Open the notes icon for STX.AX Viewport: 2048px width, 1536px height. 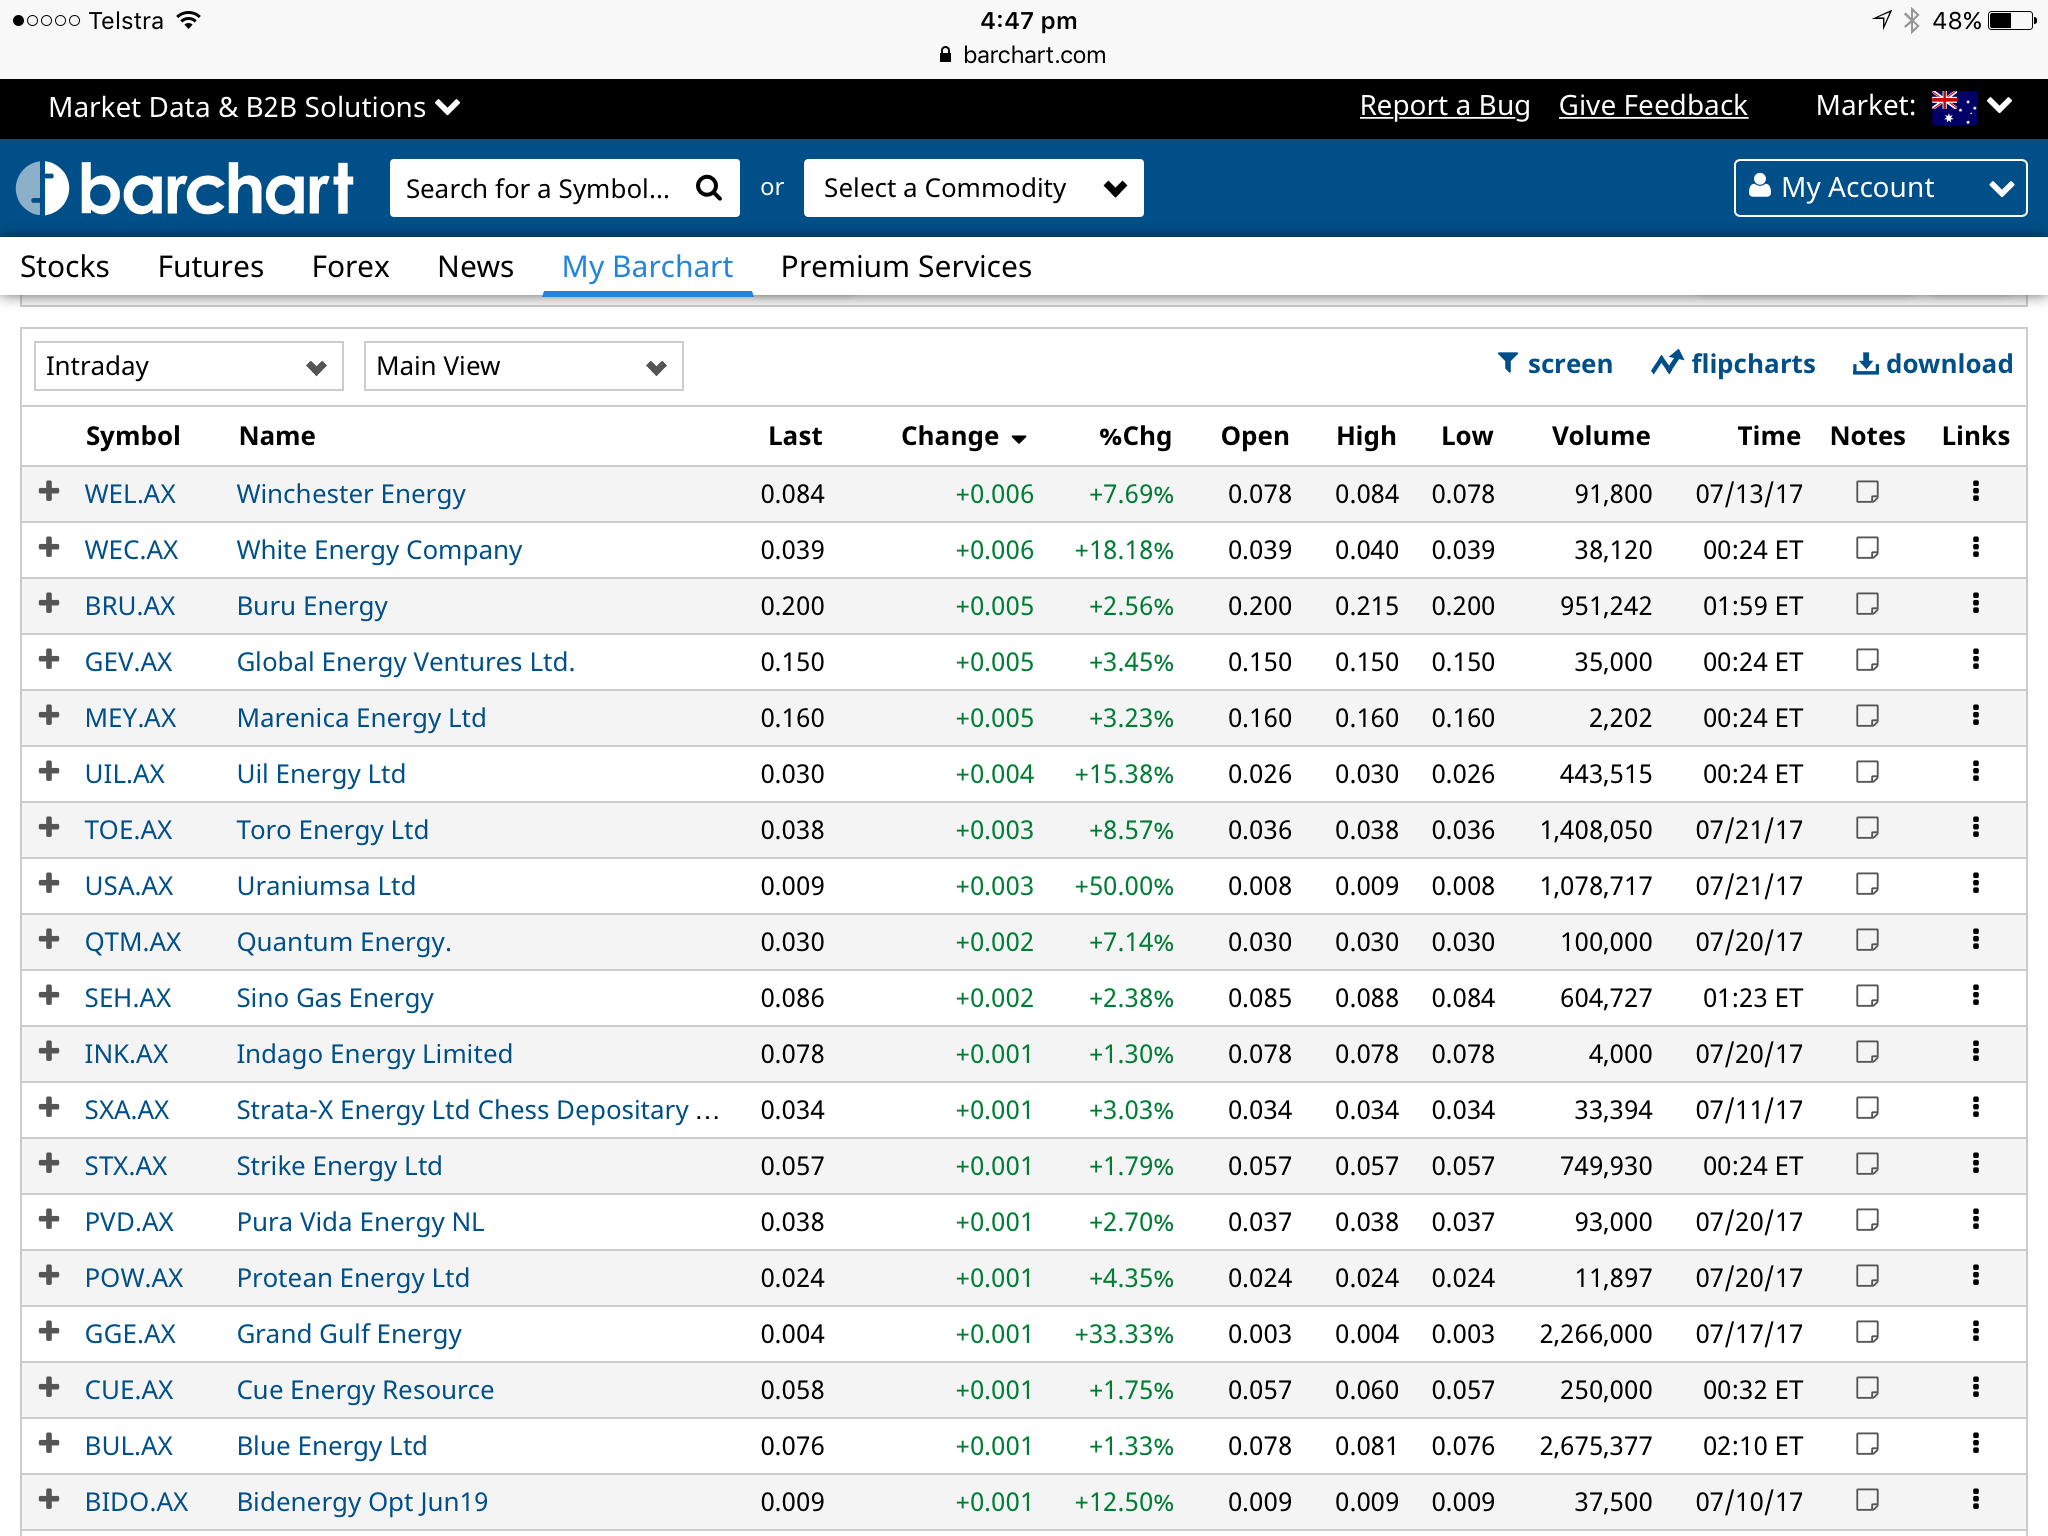point(1867,1164)
